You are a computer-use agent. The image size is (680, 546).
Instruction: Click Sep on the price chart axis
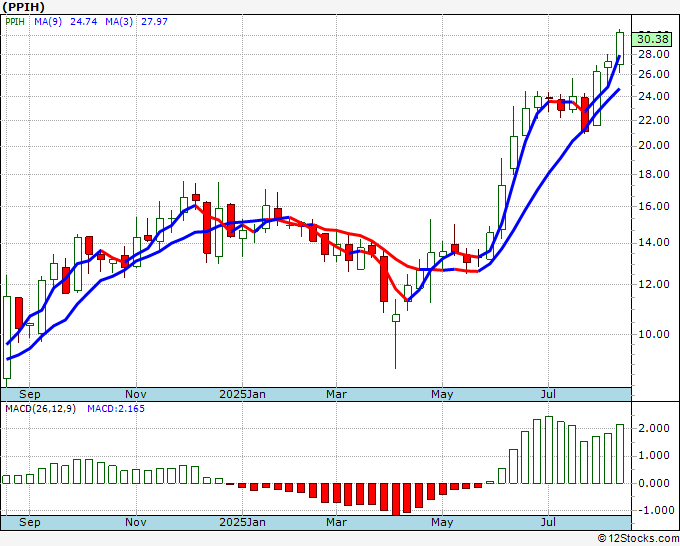[x=29, y=394]
